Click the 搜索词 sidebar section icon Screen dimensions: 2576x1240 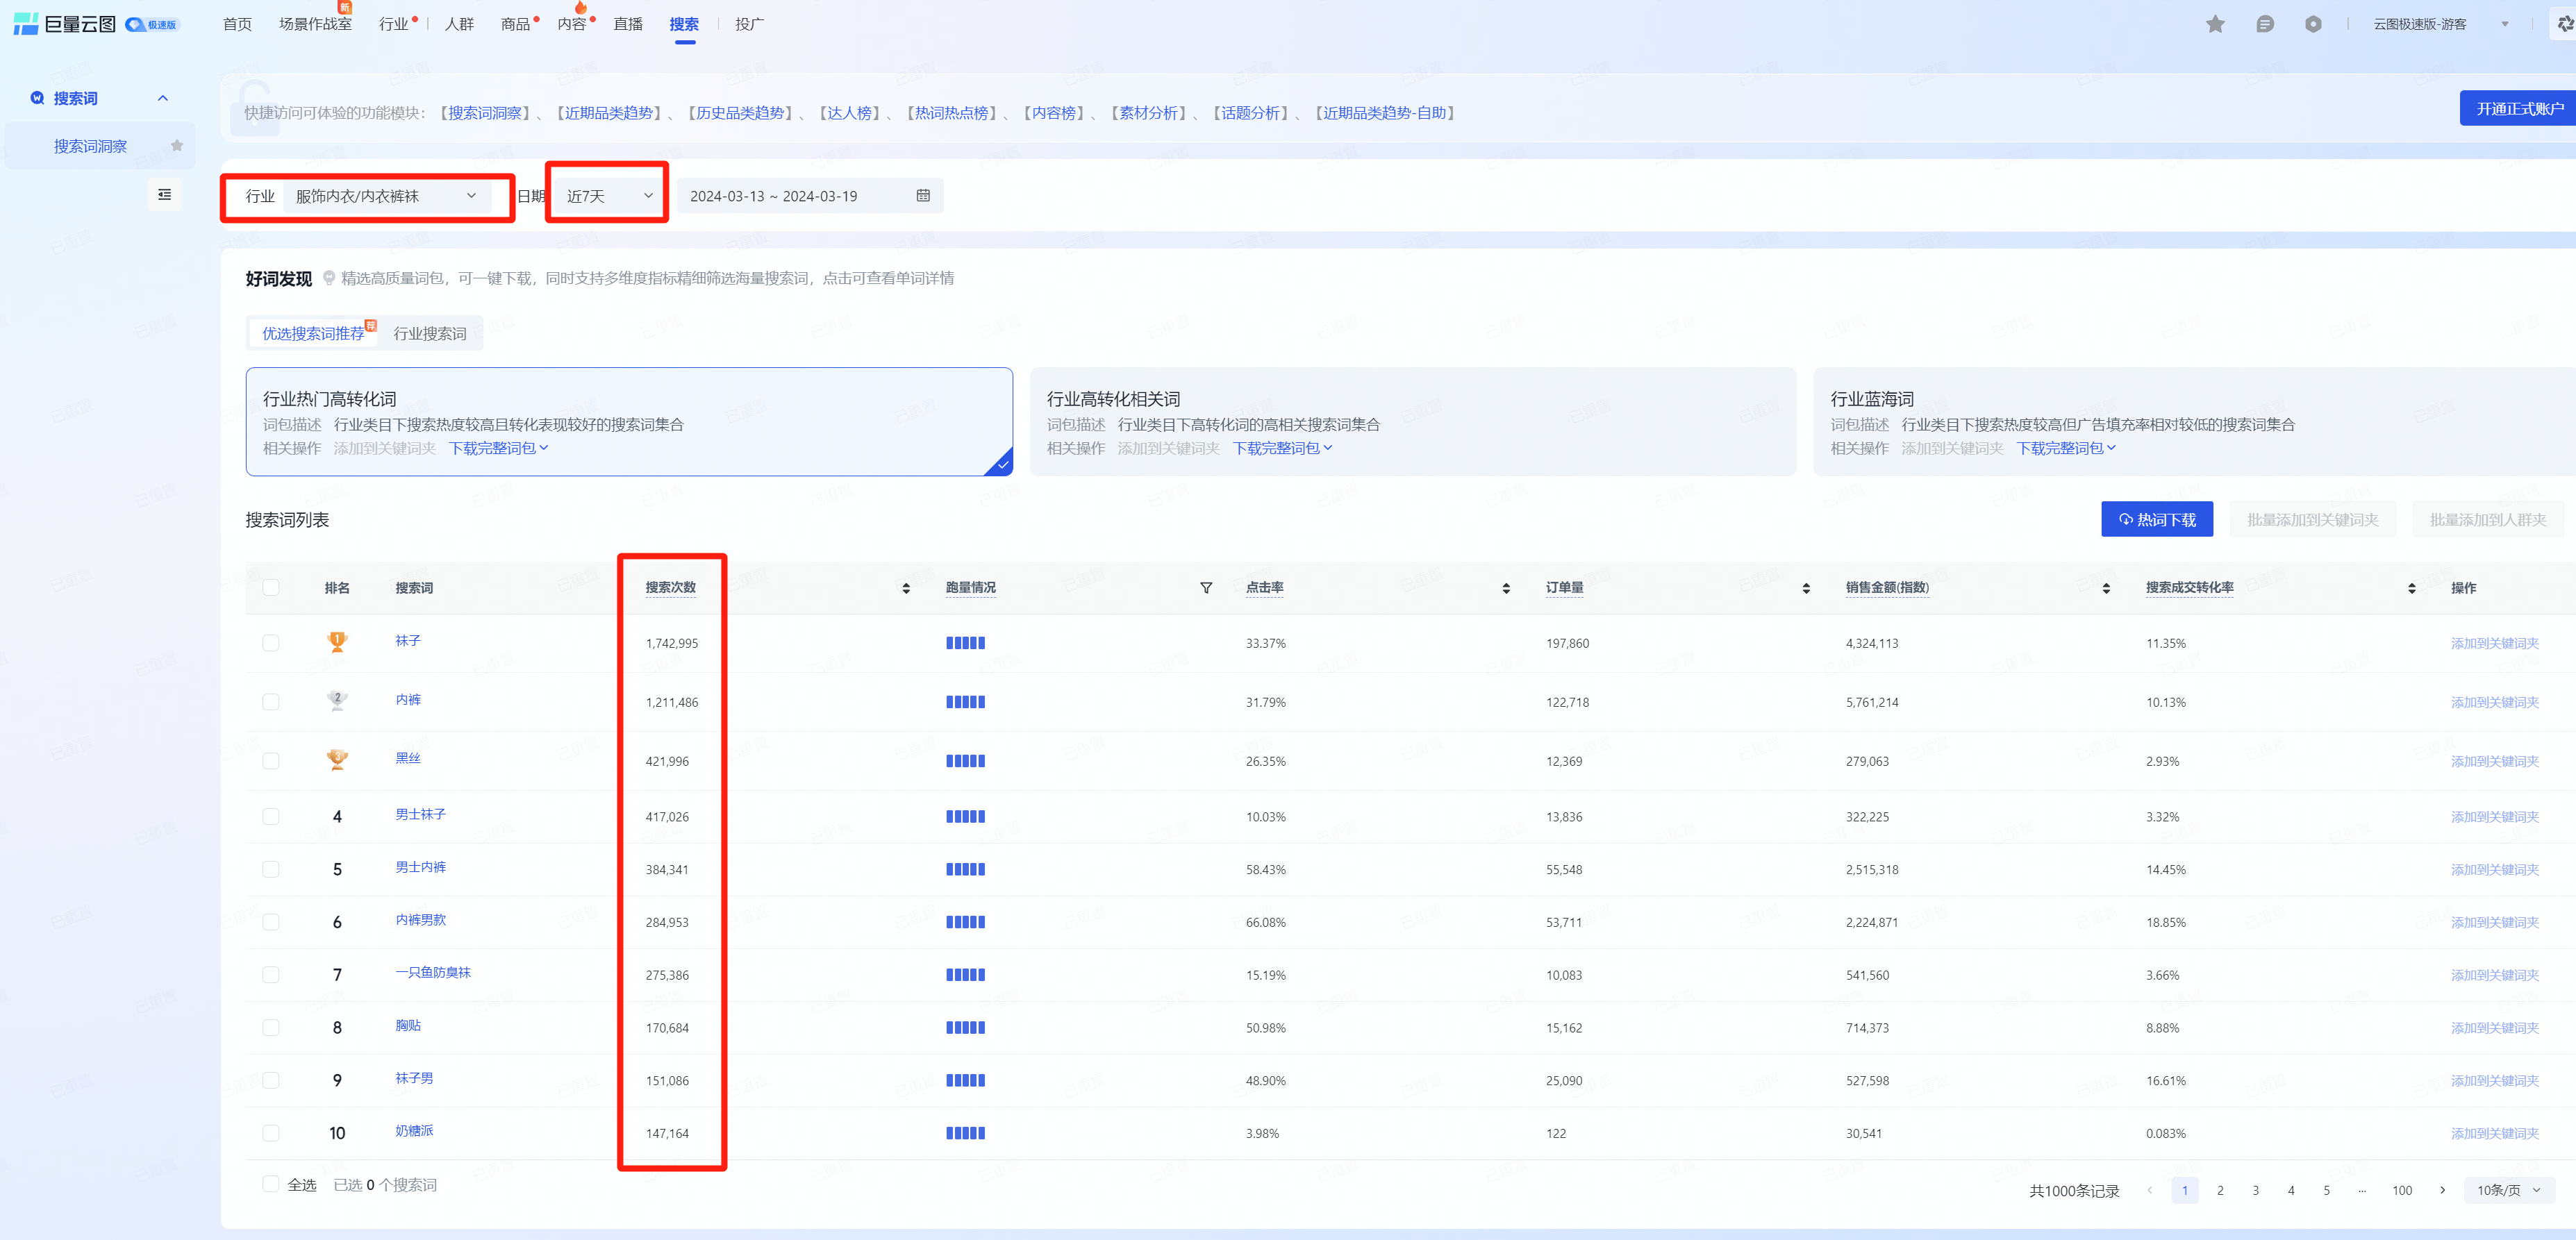point(37,98)
